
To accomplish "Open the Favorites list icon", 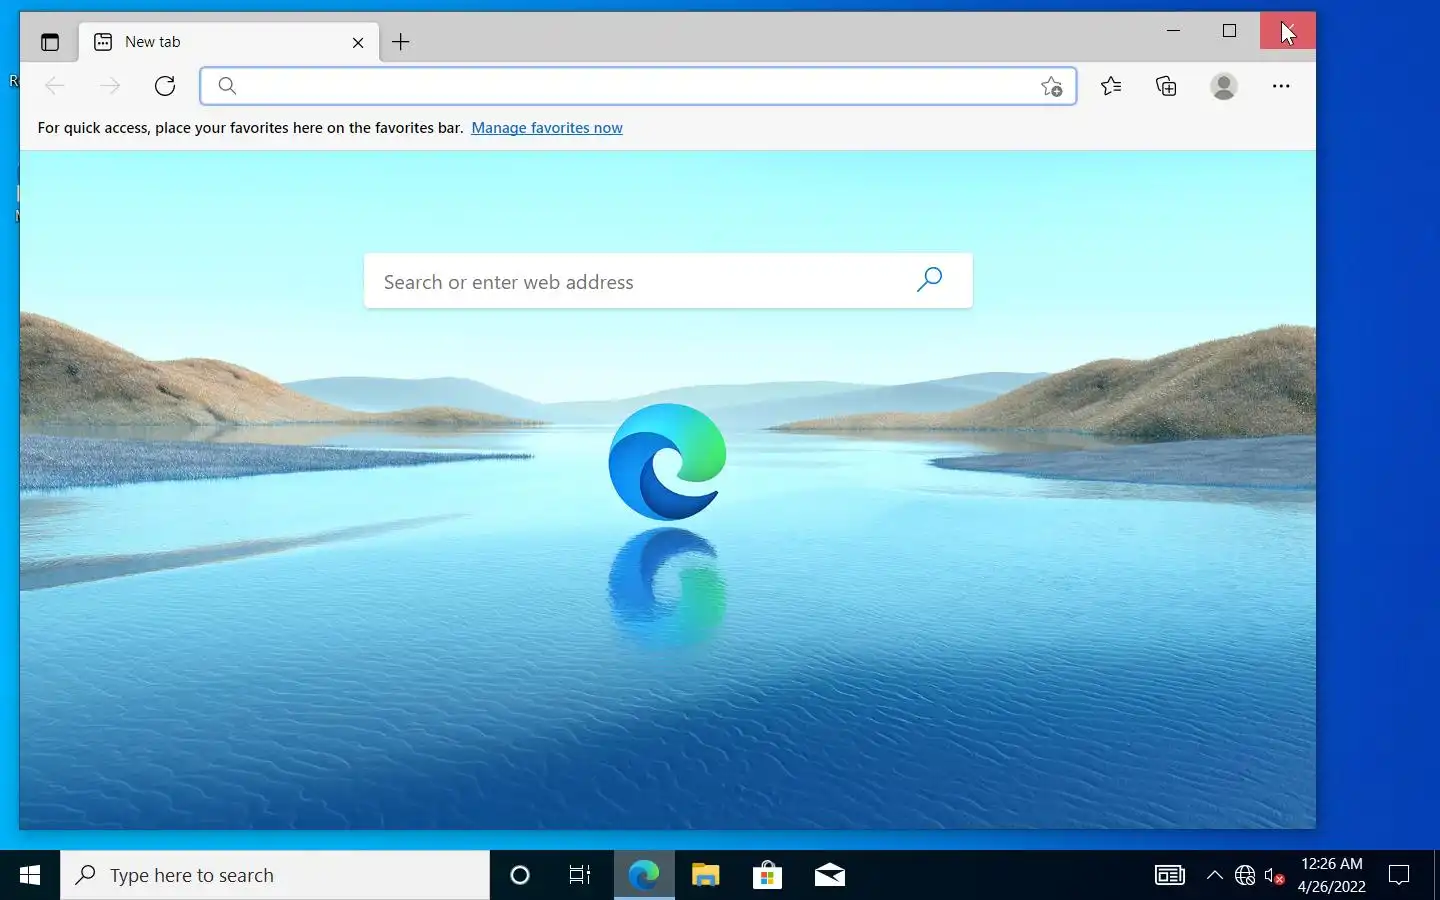I will (1111, 86).
